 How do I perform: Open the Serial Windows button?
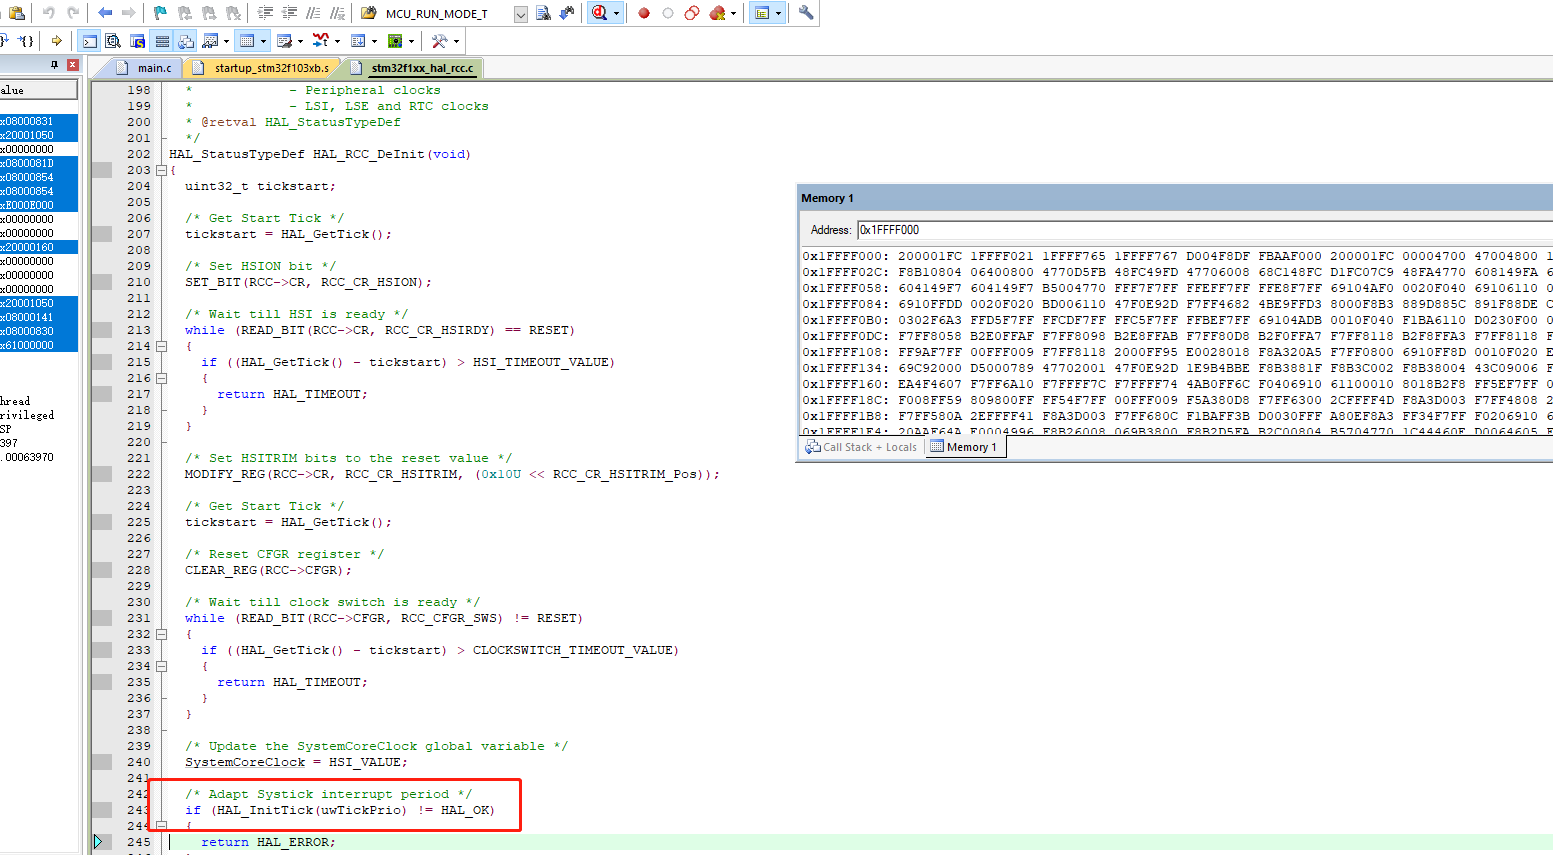pyautogui.click(x=285, y=41)
